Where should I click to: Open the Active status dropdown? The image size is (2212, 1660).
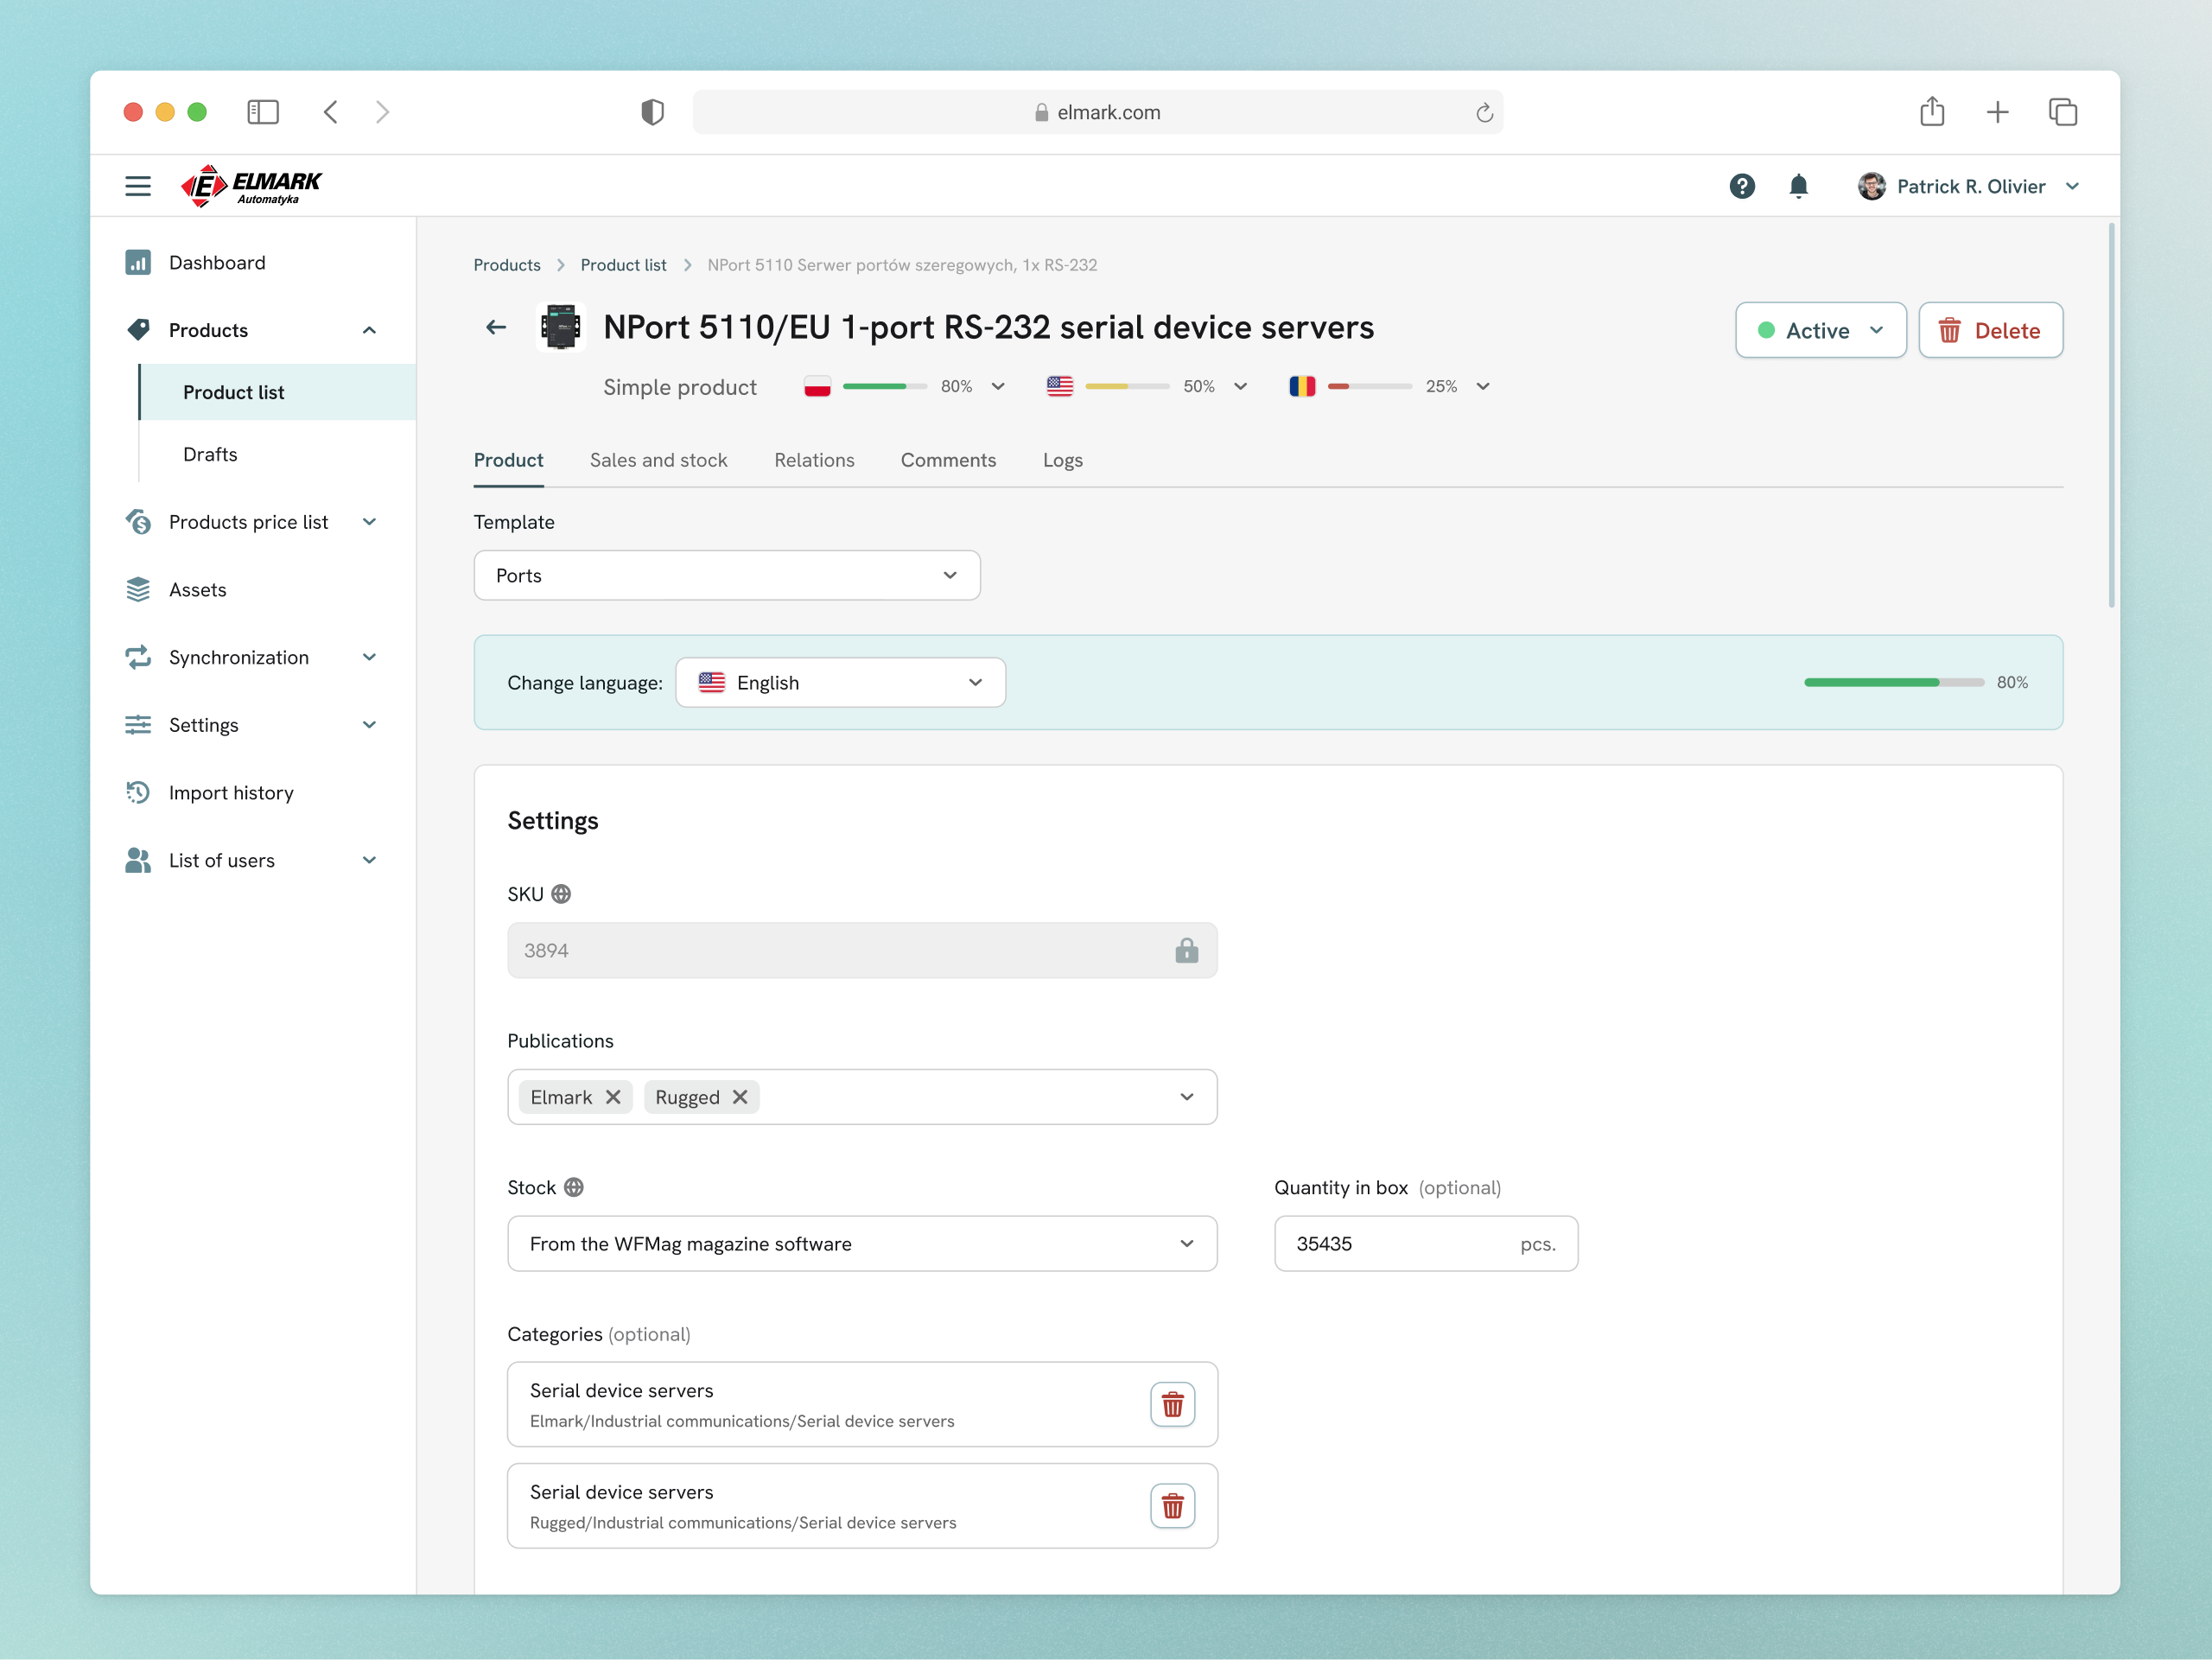coord(1820,330)
